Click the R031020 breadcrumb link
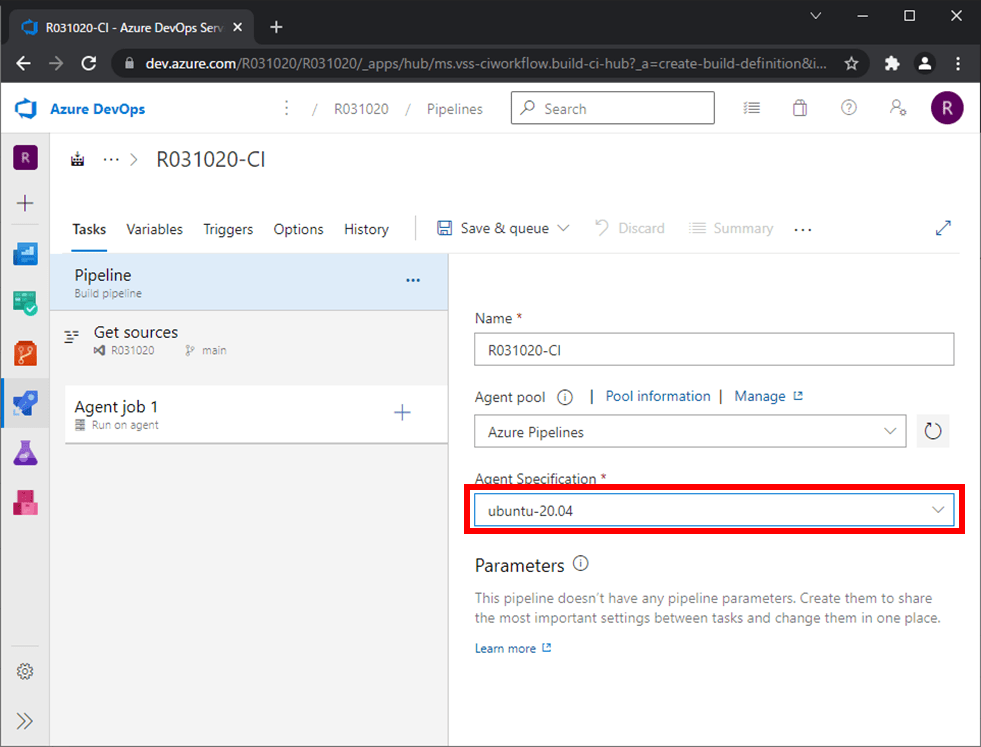The image size is (981, 747). [361, 109]
